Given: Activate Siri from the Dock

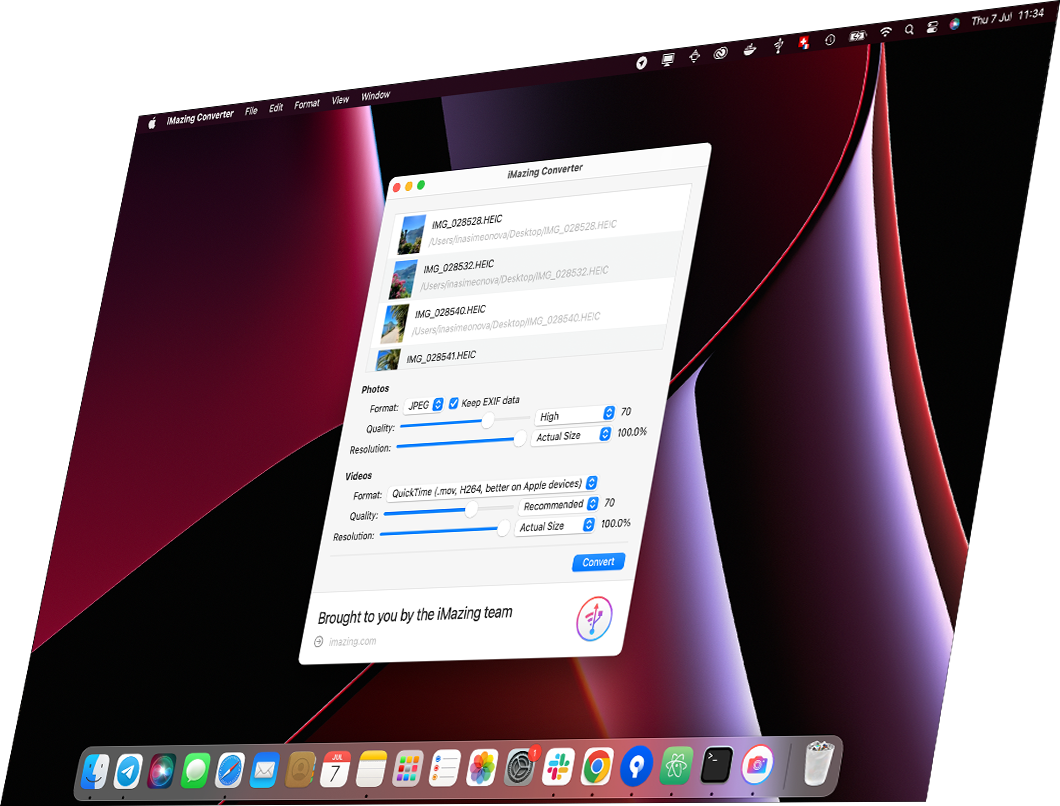Looking at the screenshot, I should point(159,772).
